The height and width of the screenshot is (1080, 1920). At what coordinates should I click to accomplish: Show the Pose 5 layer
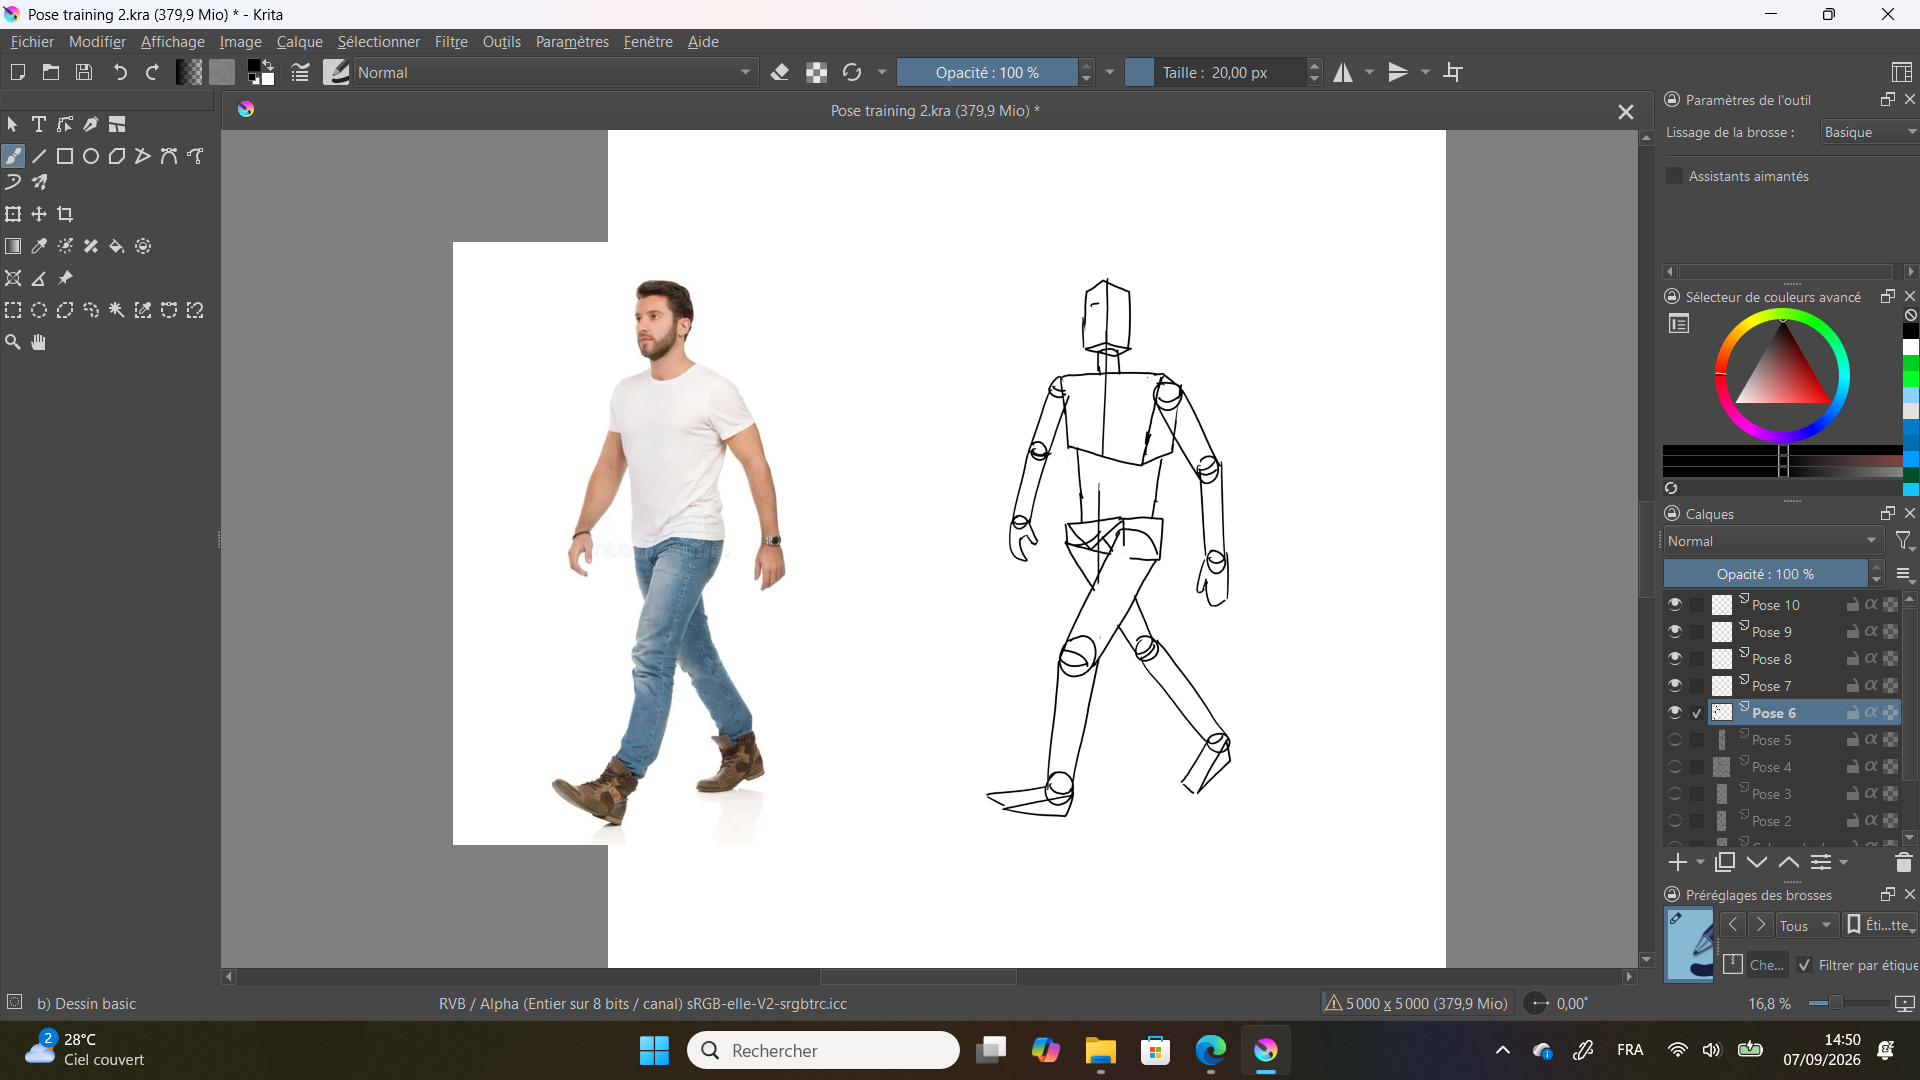(x=1675, y=739)
